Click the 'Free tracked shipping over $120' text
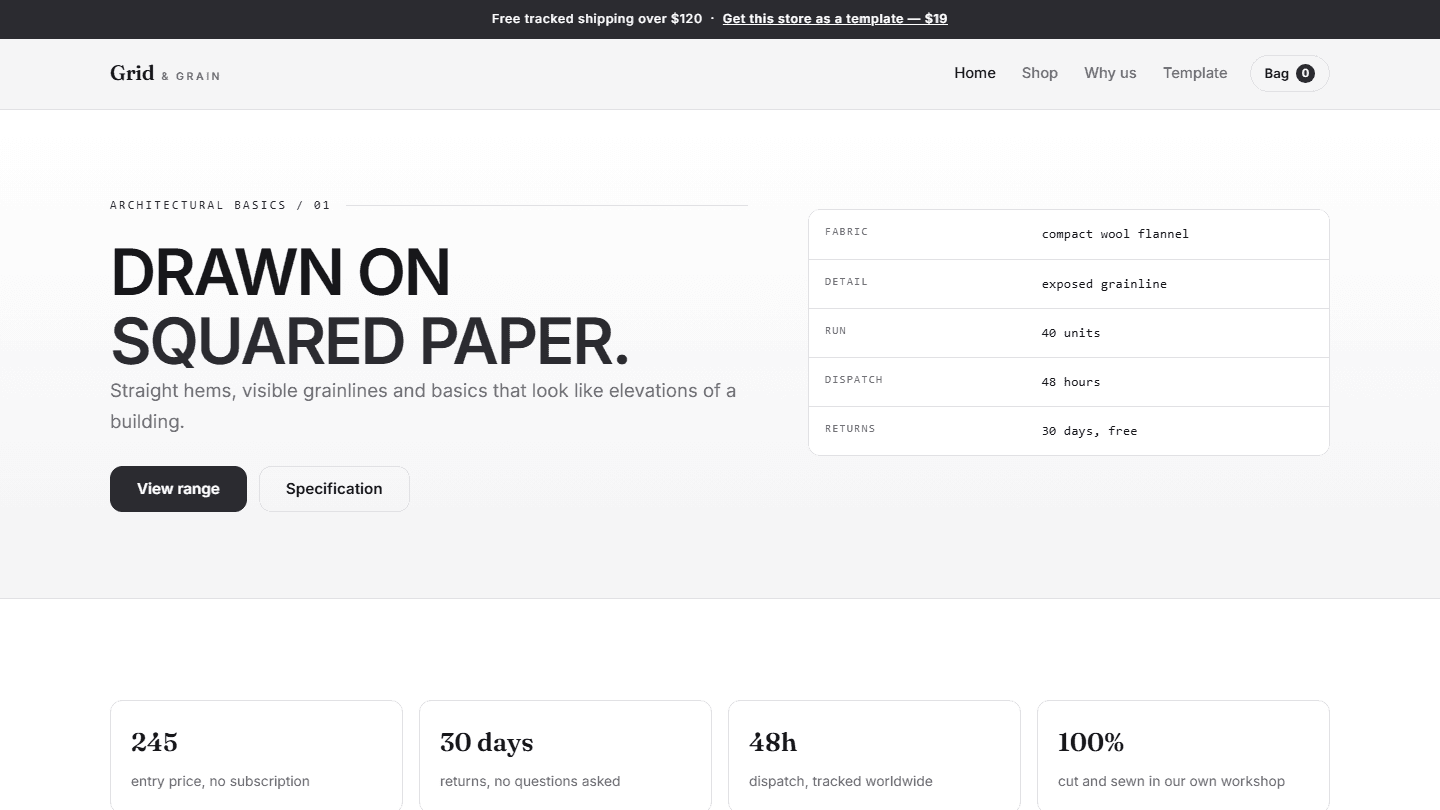Screen dimensions: 1440x810 [x=597, y=19]
